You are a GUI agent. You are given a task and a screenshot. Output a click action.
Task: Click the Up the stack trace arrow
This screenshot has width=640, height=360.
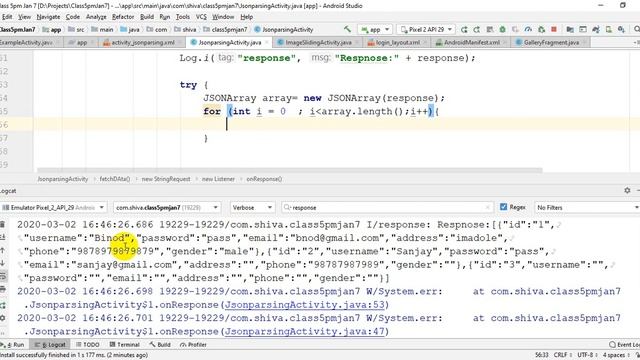click(3, 250)
